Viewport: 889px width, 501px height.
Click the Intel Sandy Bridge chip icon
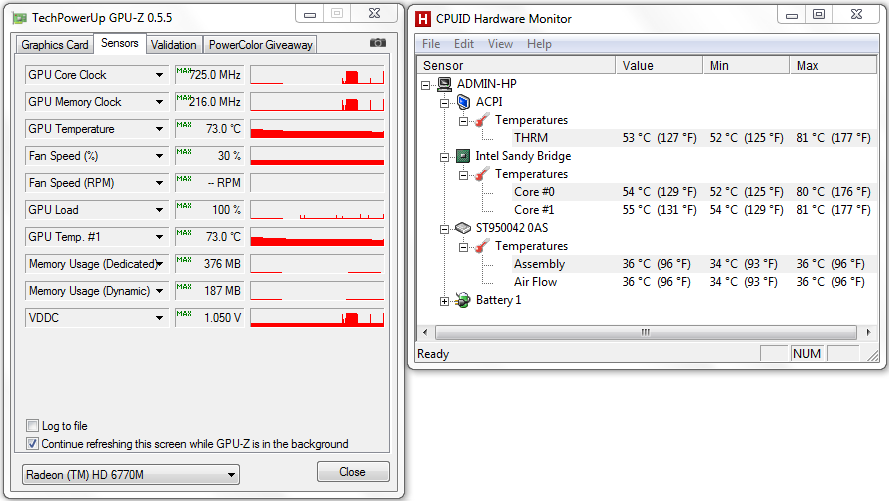point(463,156)
